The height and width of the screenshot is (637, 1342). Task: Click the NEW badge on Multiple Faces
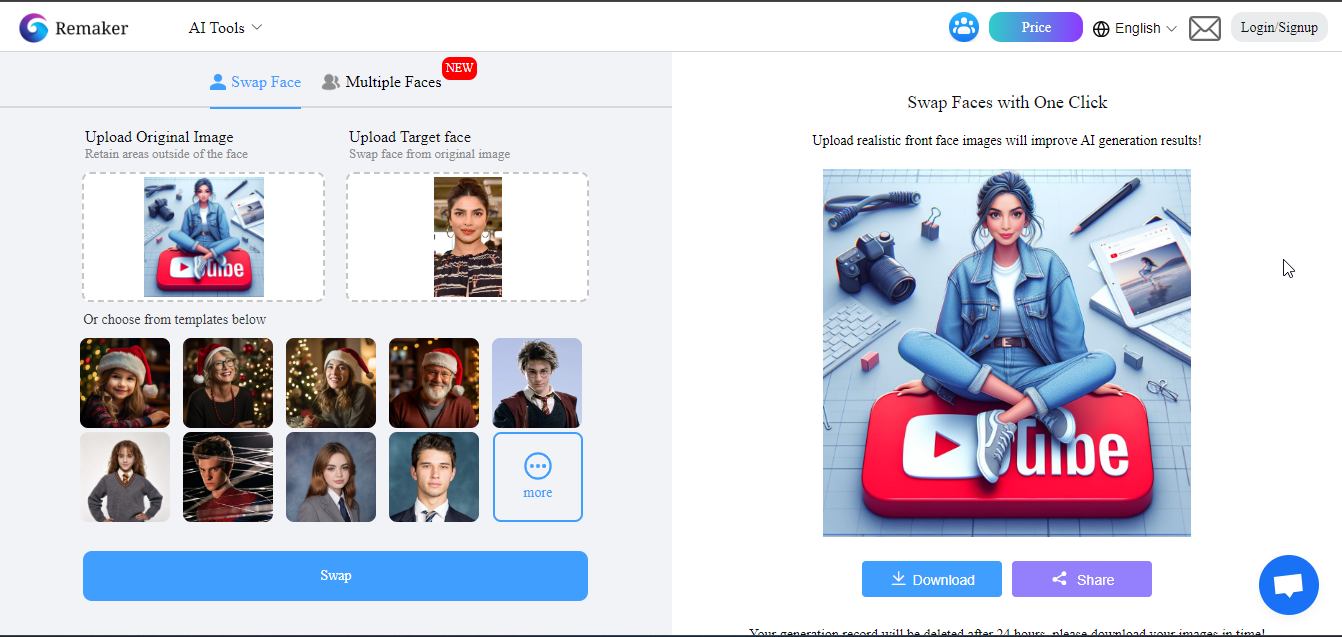coord(459,68)
